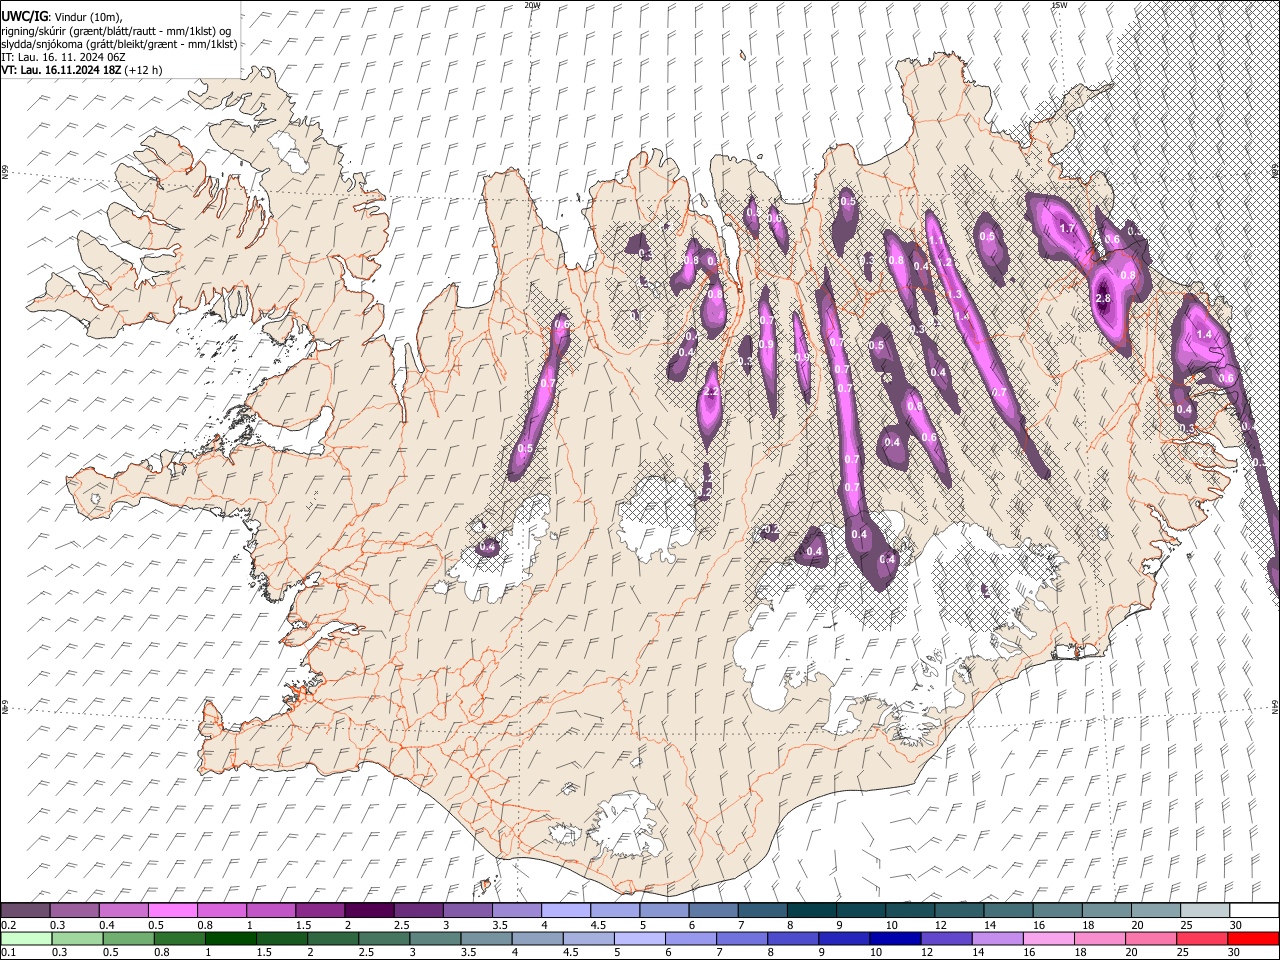The image size is (1280, 960).
Task: Click the 'rigning/skúrir' legend description line
Action: click(118, 31)
